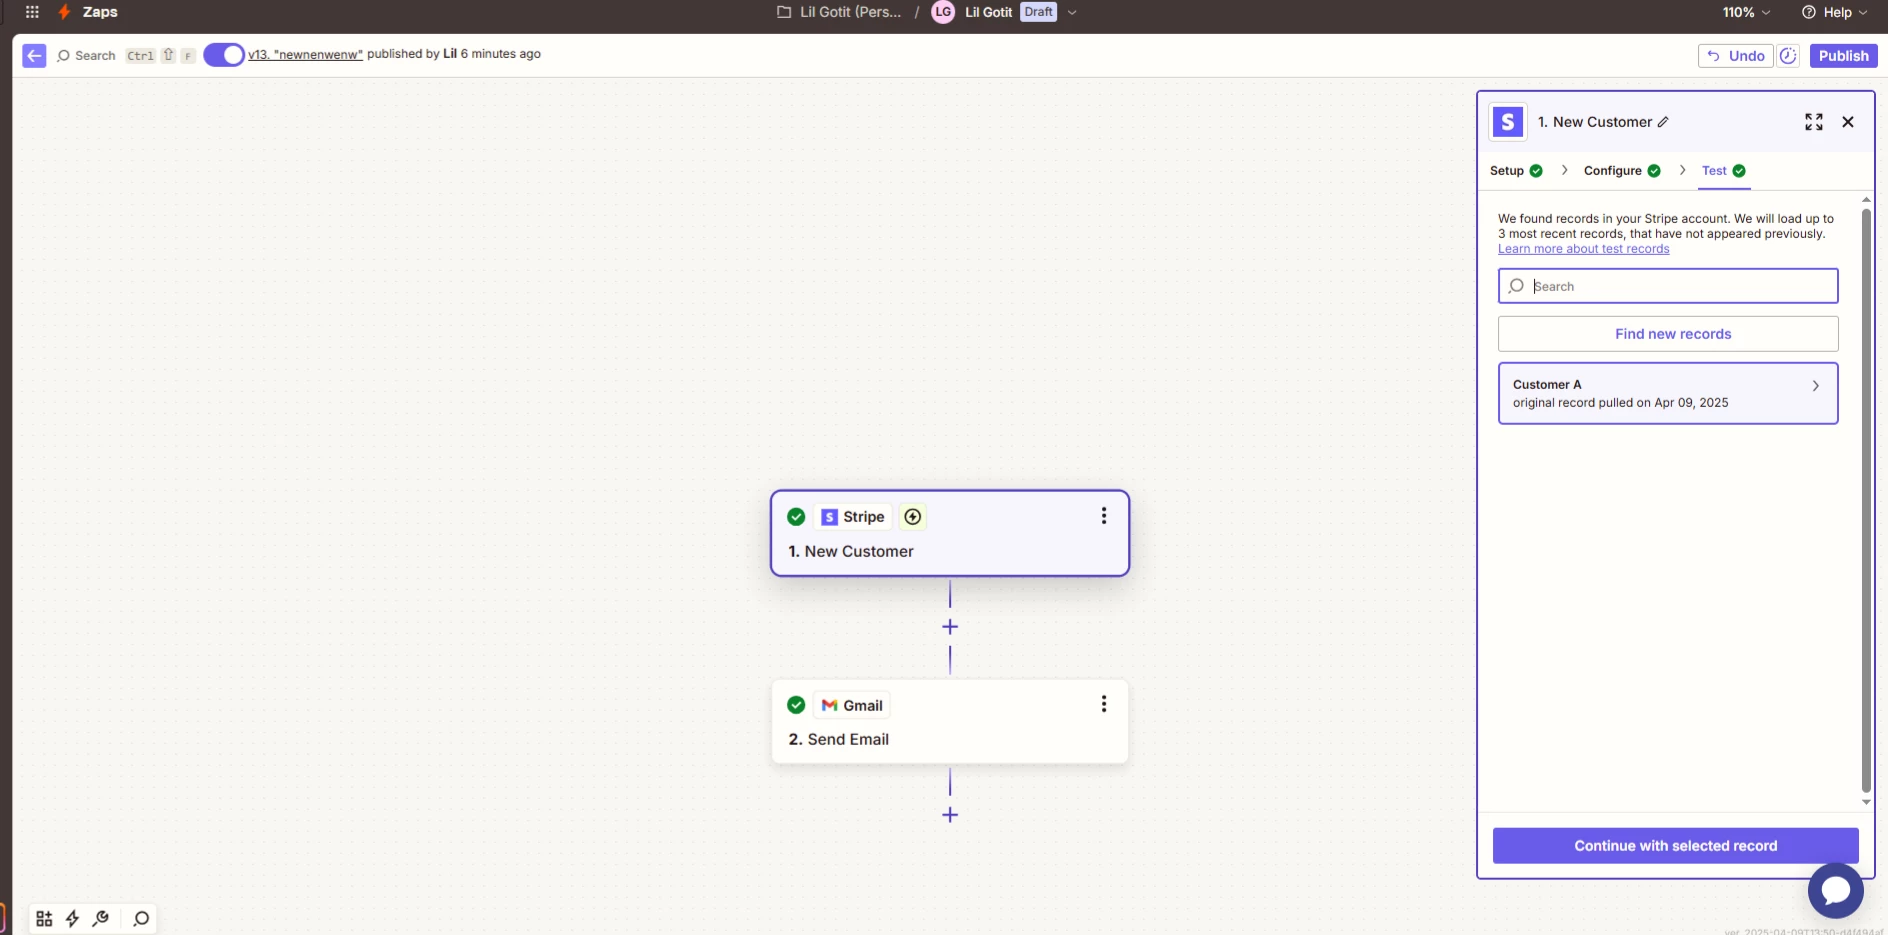Open the editor Search field in toolbar
Viewport: 1888px width, 936px height.
(x=86, y=56)
